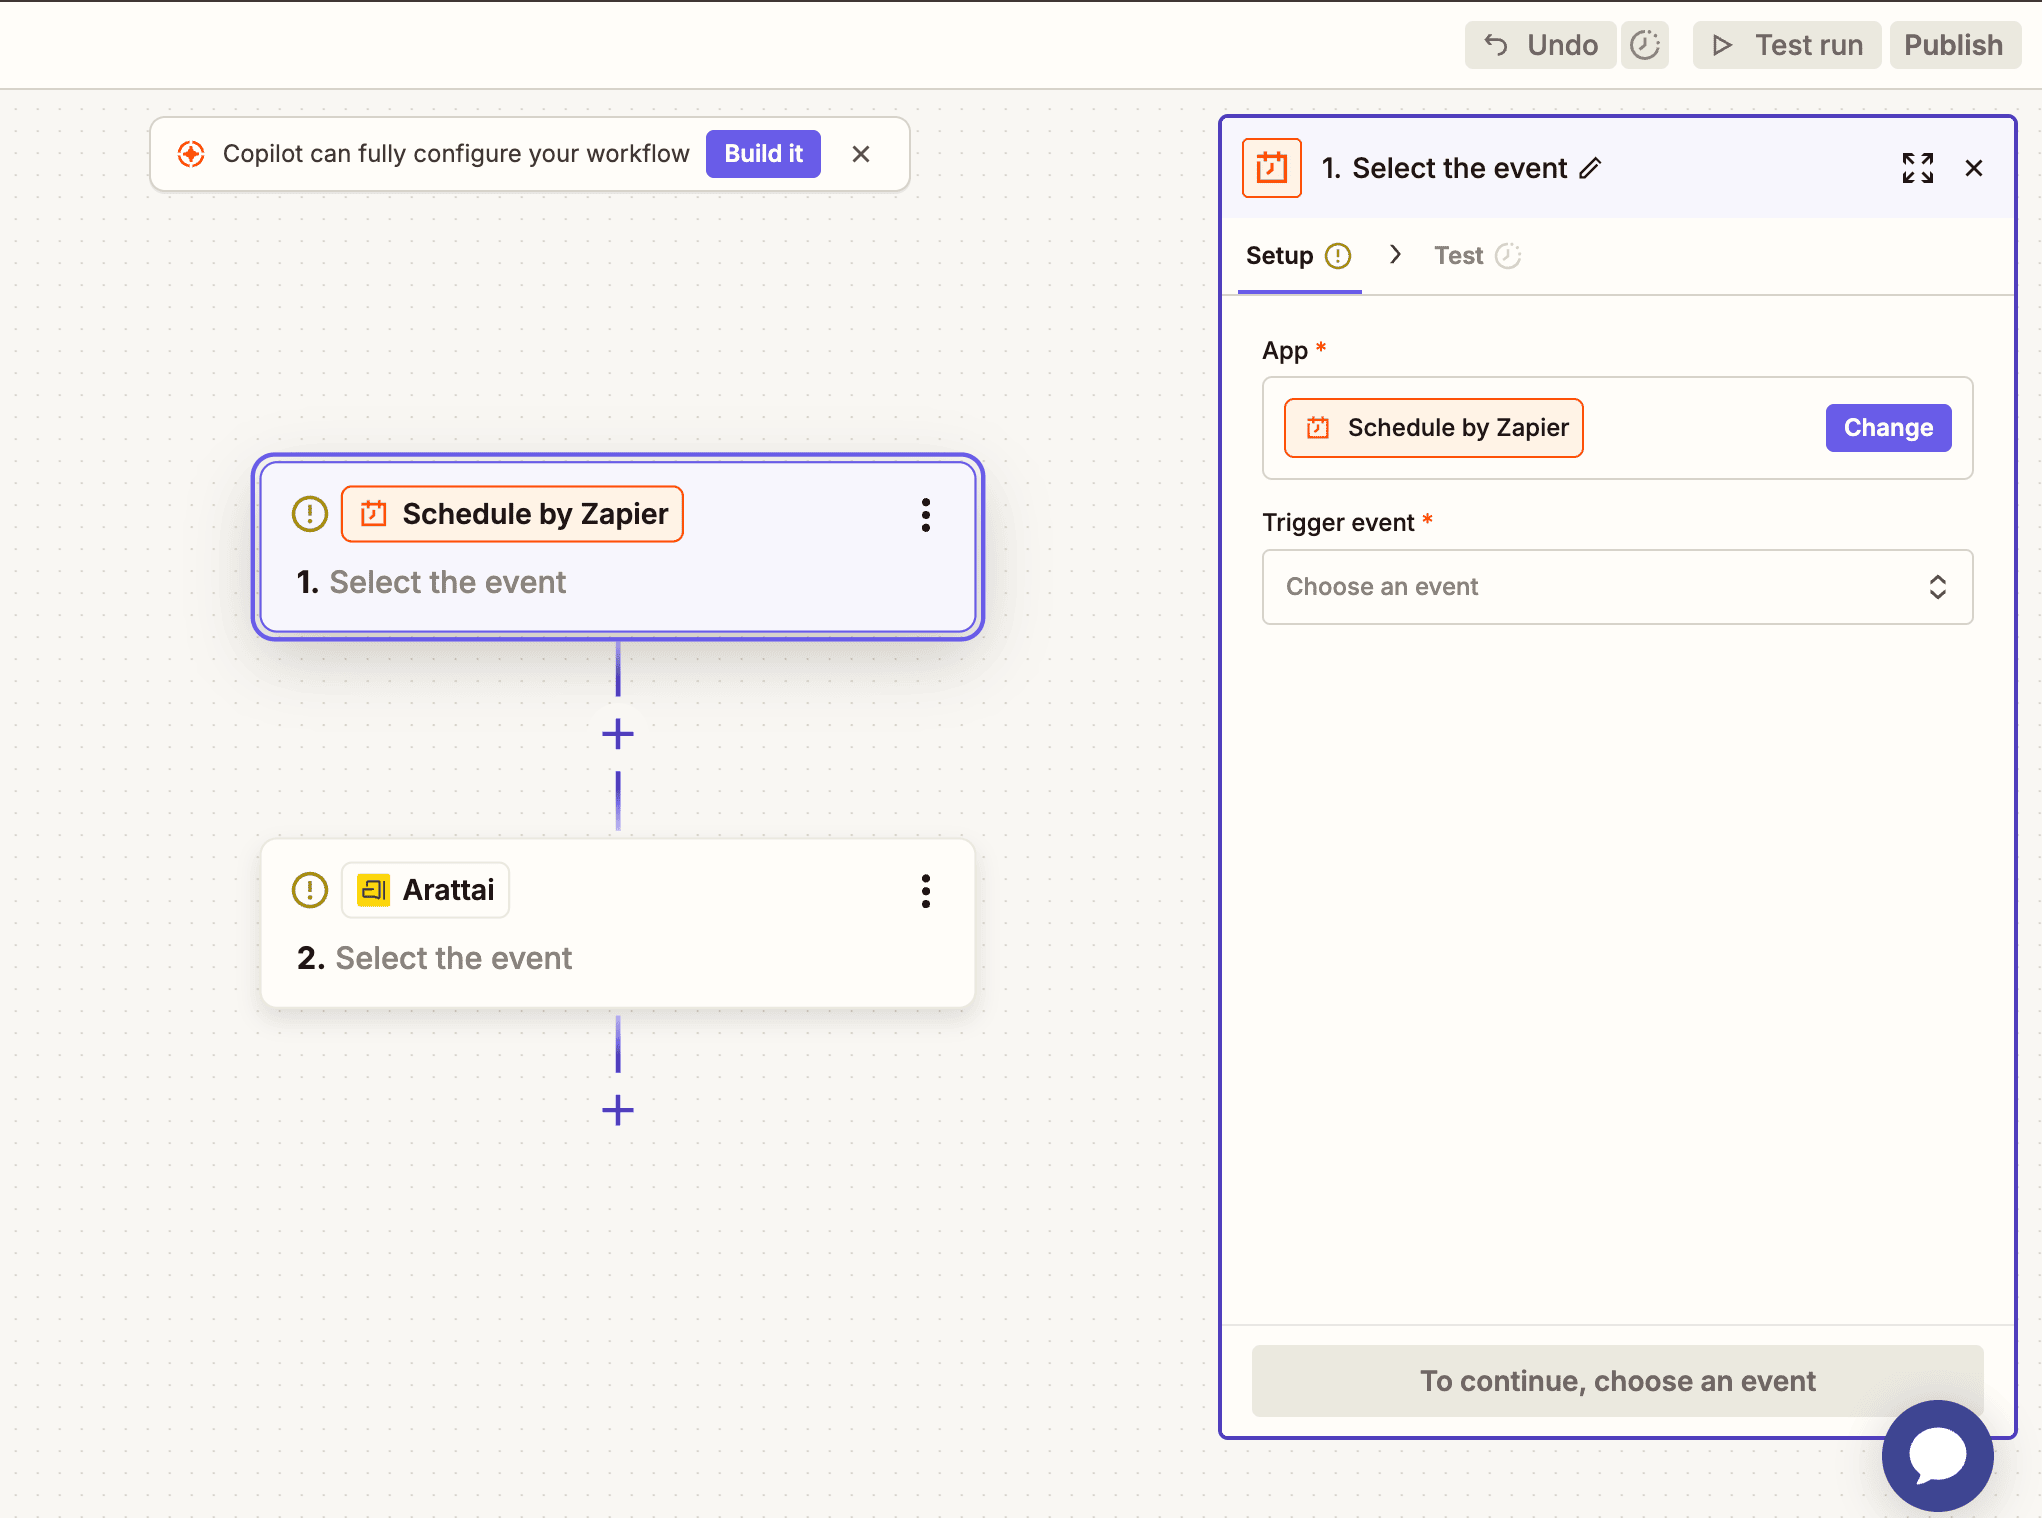Click the Build it button
Image resolution: width=2042 pixels, height=1518 pixels.
click(x=763, y=154)
